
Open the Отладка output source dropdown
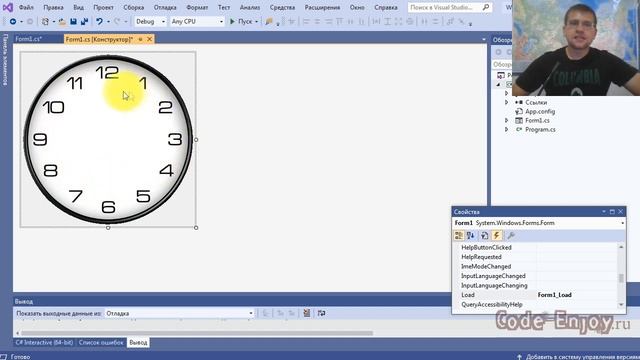click(x=251, y=313)
